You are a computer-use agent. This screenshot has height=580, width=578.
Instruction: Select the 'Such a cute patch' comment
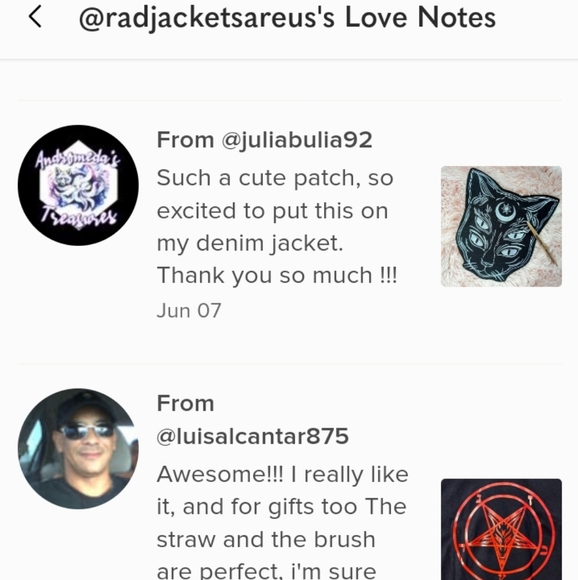[277, 226]
